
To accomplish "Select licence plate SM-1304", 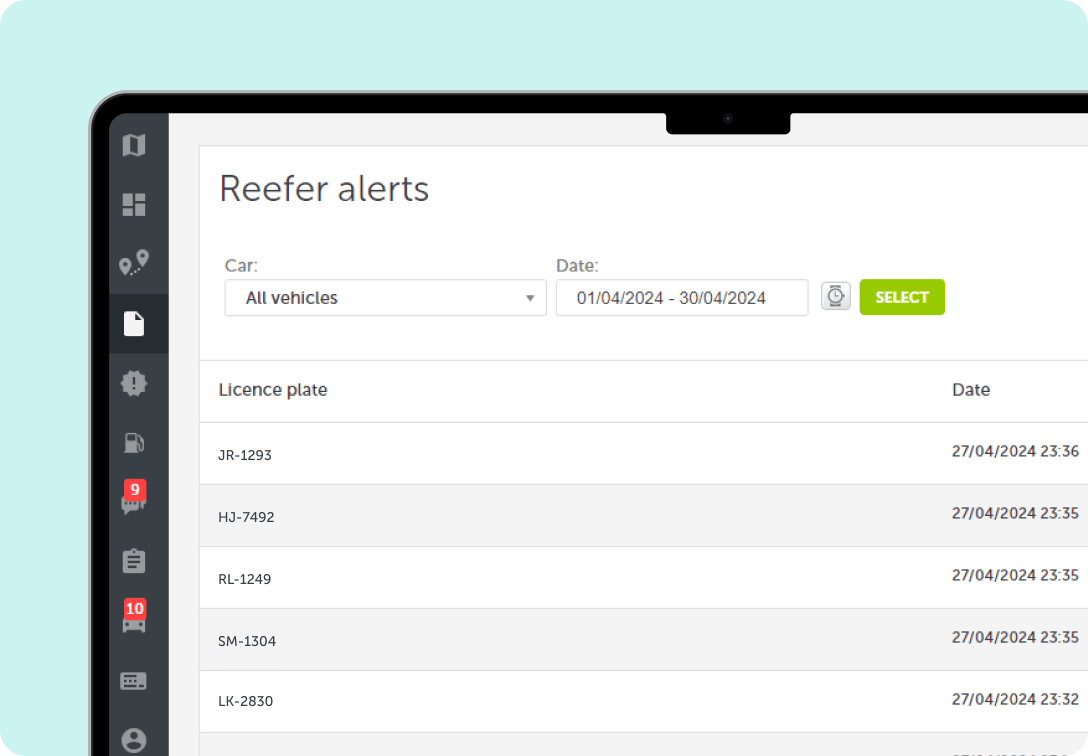I will pos(247,641).
